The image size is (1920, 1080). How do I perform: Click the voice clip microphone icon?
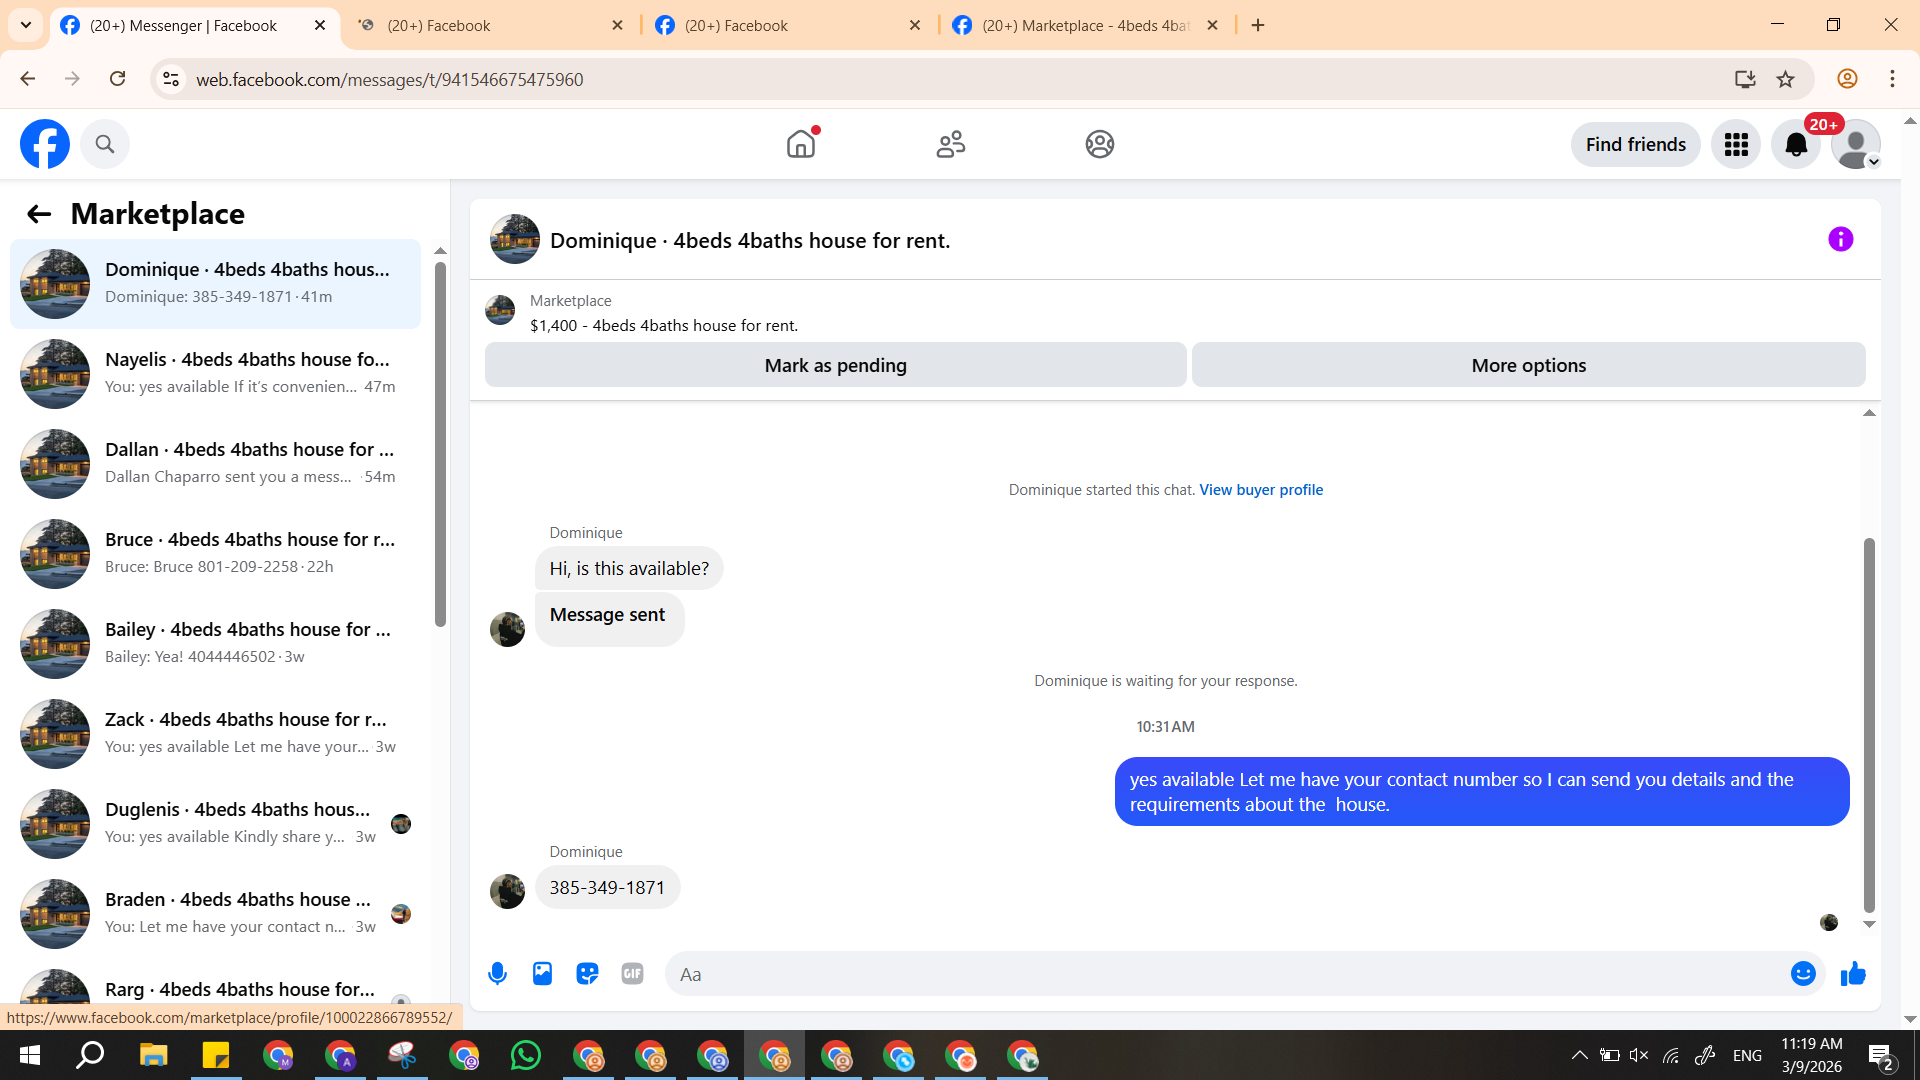pyautogui.click(x=497, y=974)
